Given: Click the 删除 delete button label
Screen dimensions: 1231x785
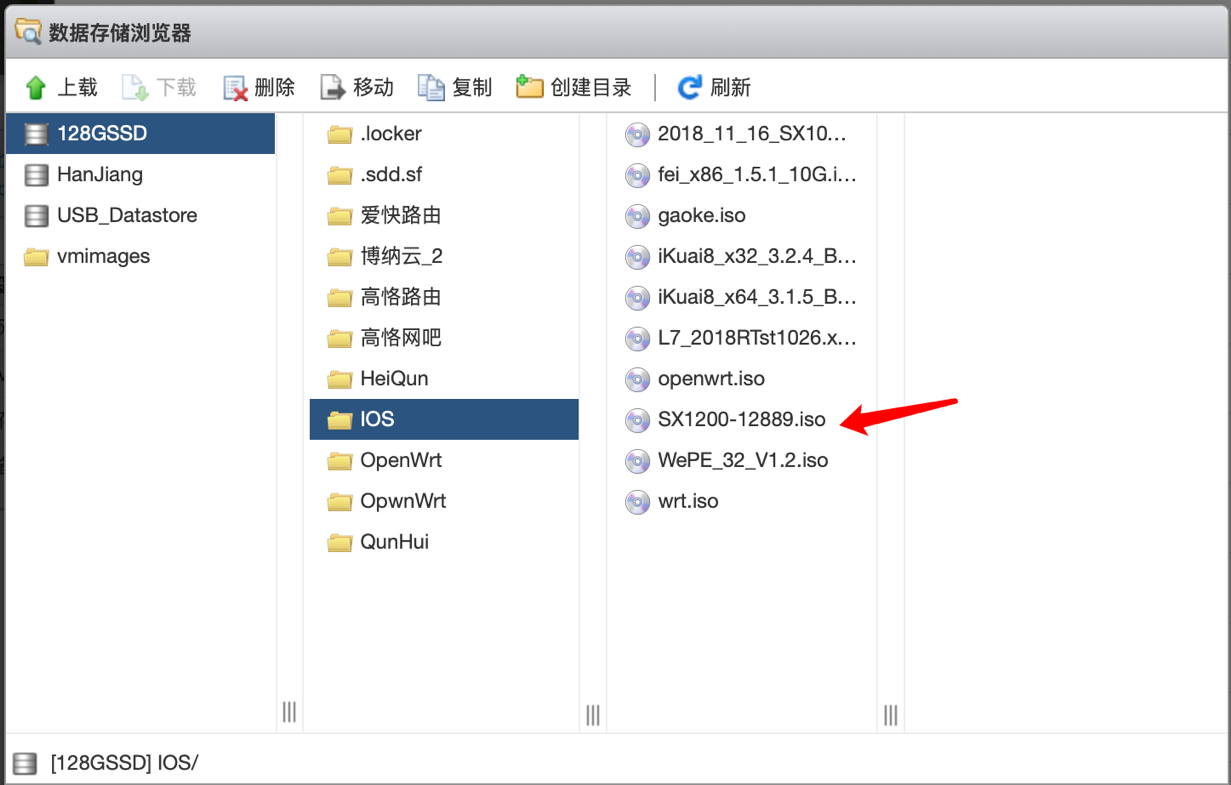Looking at the screenshot, I should tap(275, 88).
